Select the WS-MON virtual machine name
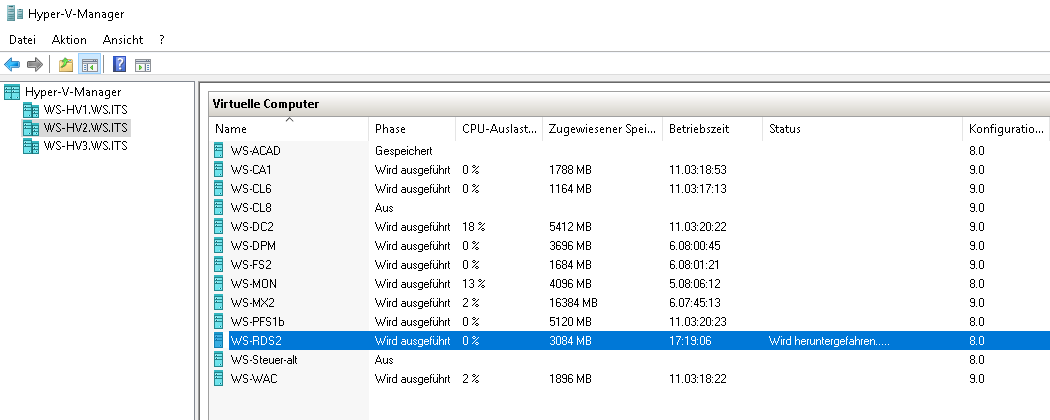Viewport: 1050px width, 420px height. tap(254, 283)
